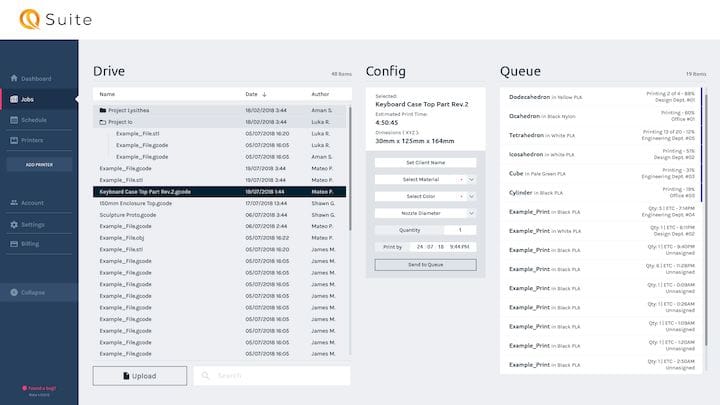Viewport: 720px width, 405px height.
Task: Switch to the Jobs sidebar tab
Action: (28, 99)
